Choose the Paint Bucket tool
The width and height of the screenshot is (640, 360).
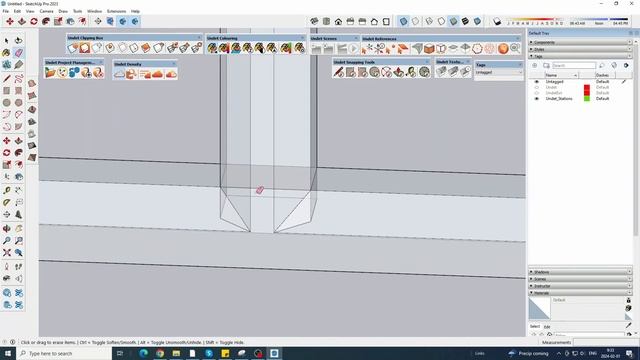[x=7, y=53]
